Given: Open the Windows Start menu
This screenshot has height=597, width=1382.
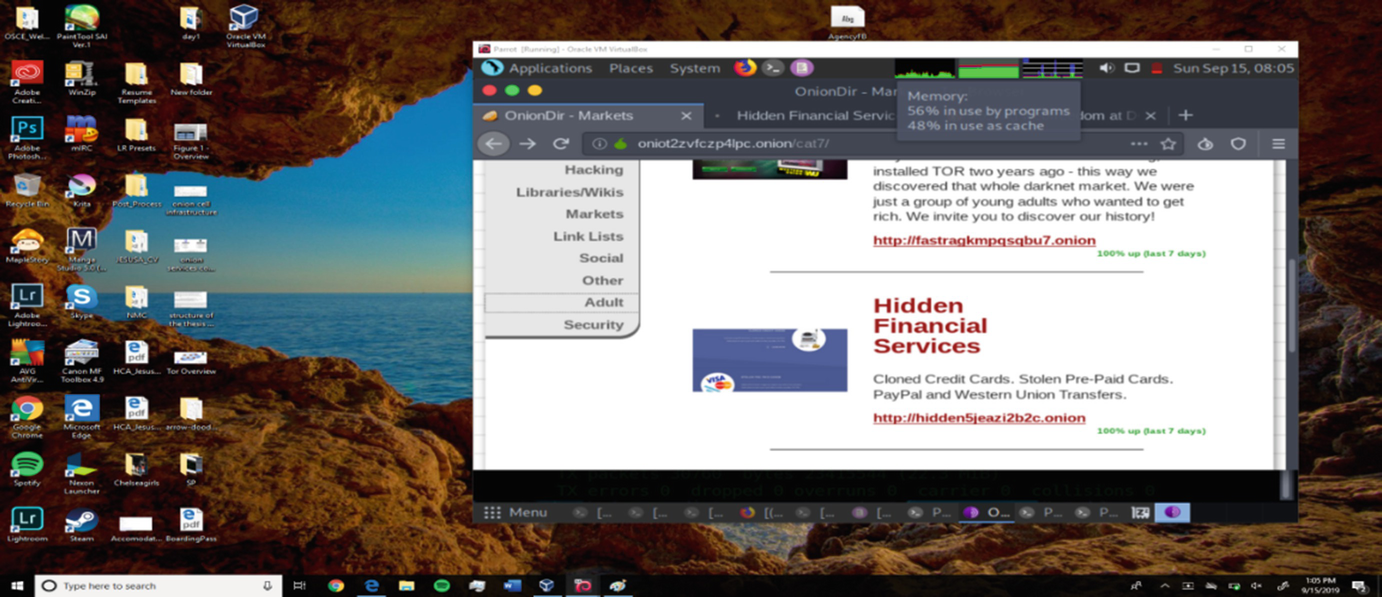Looking at the screenshot, I should click(17, 585).
